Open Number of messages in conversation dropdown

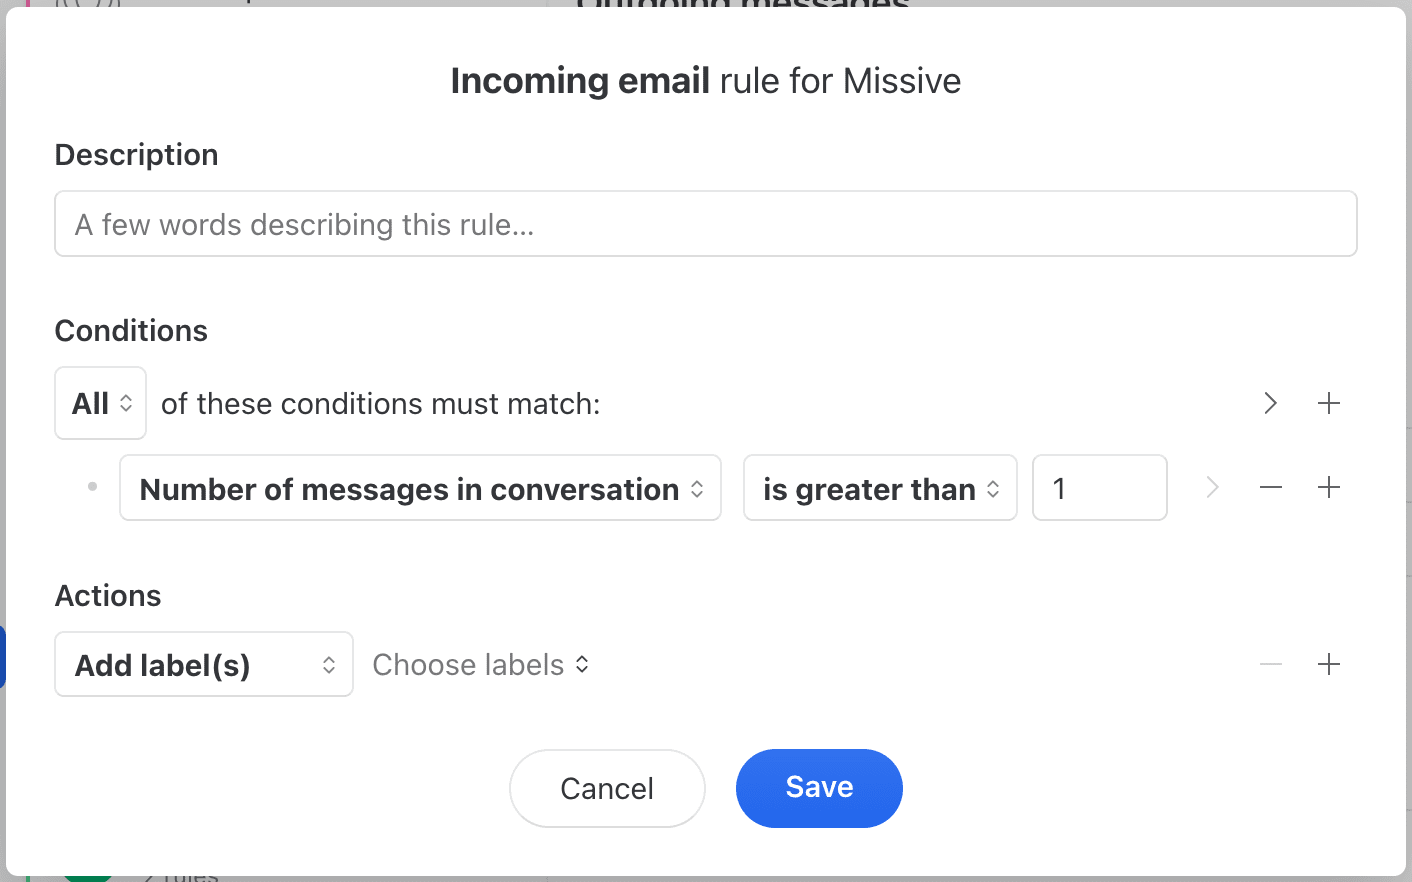tap(420, 488)
